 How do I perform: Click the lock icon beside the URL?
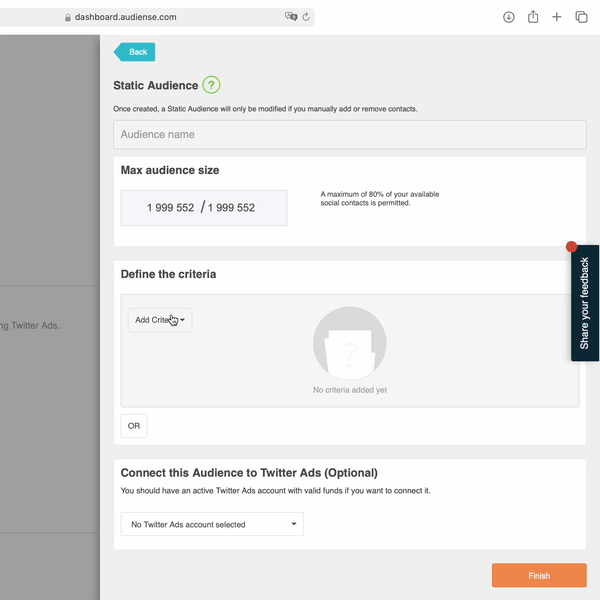pyautogui.click(x=68, y=18)
